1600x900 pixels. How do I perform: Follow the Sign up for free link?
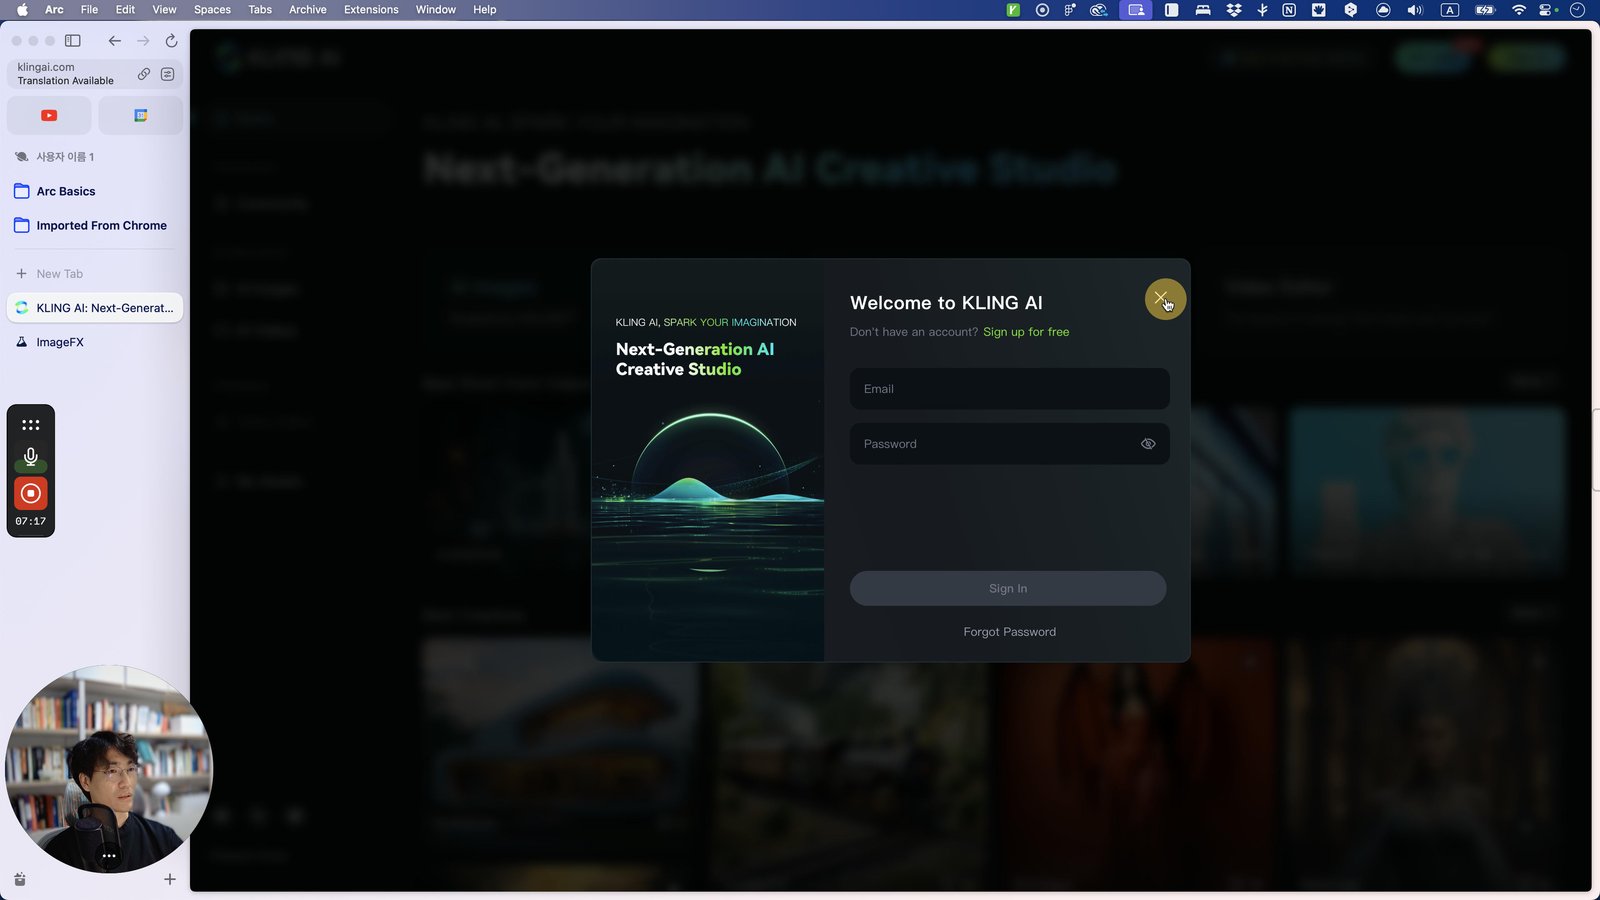[x=1026, y=332]
